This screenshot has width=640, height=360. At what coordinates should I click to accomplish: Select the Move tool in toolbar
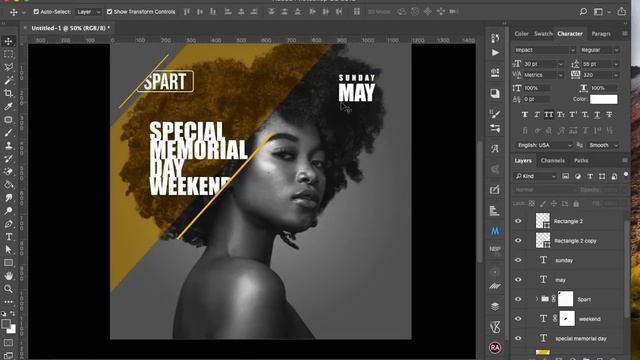pos(8,41)
